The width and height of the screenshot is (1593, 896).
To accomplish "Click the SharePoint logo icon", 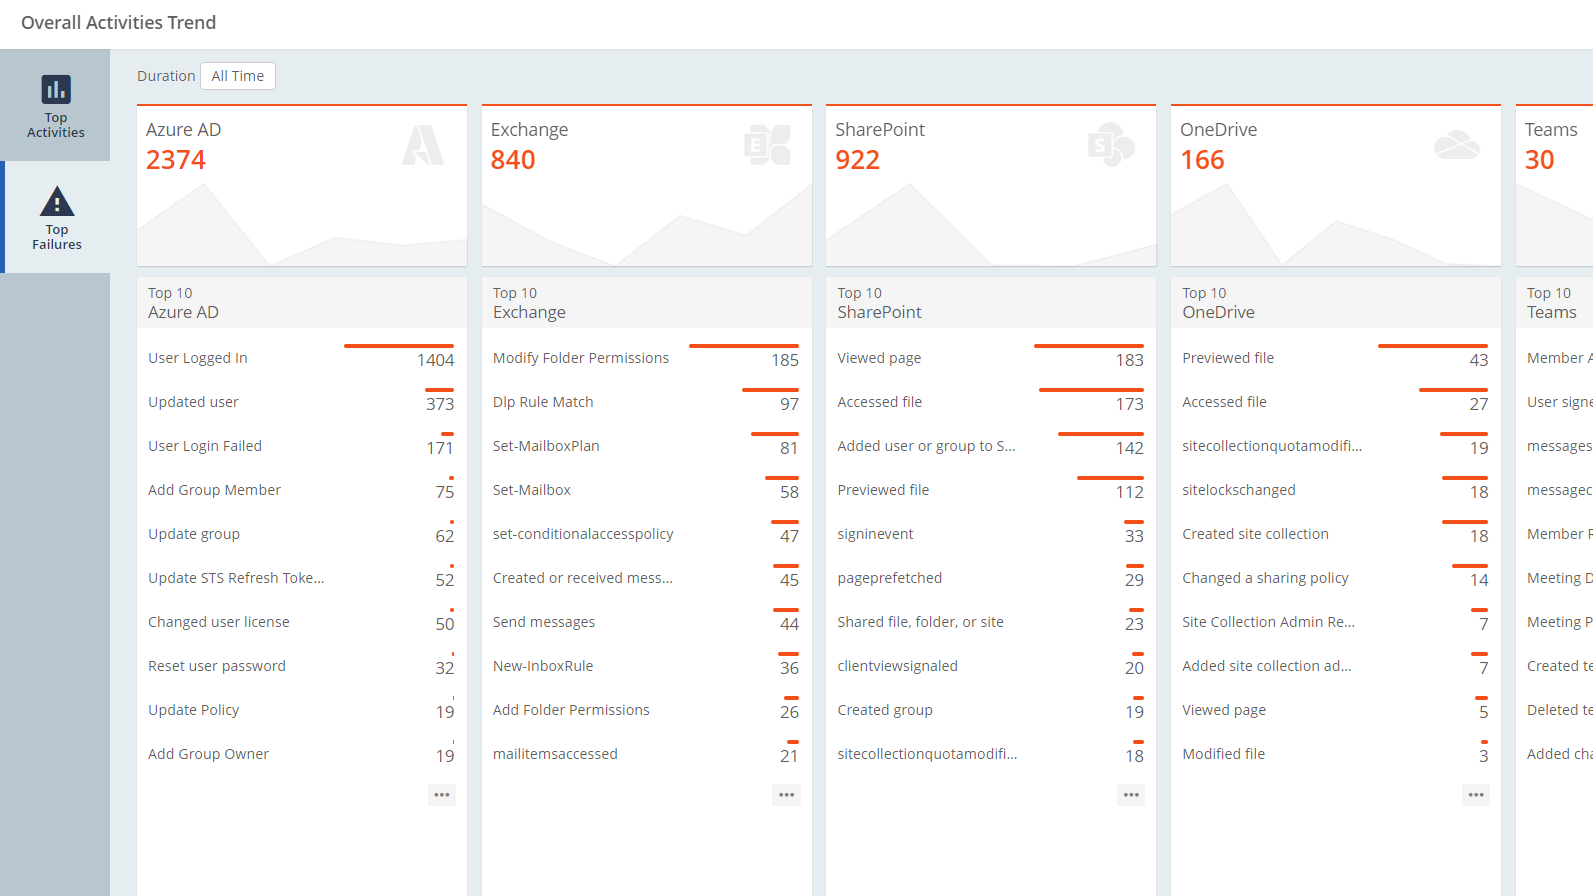I will click(1111, 146).
